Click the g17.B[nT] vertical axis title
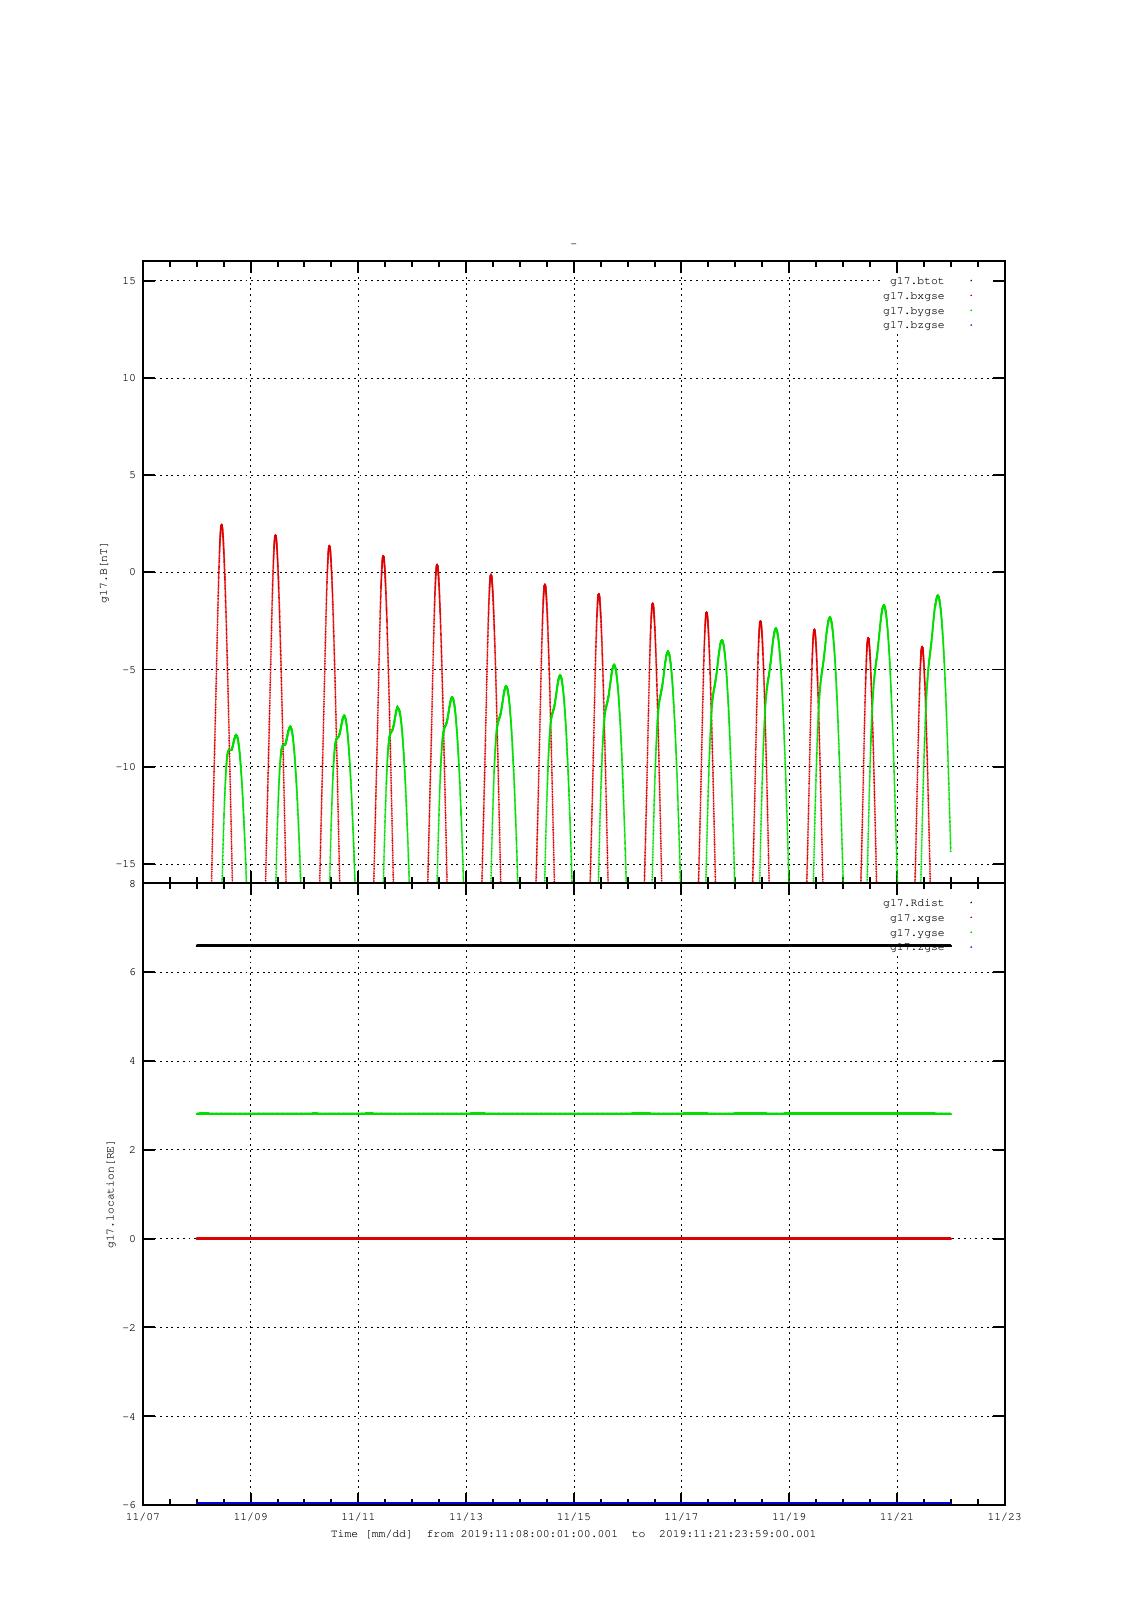Screen dimensions: 1131x1600 click(x=104, y=573)
